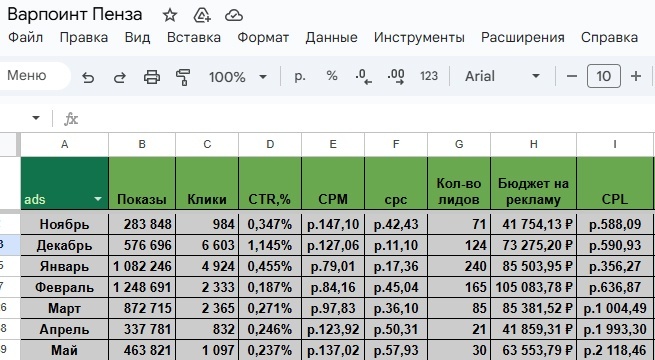Viewport: 655px width, 360px height.
Task: Open the Справка menu
Action: pos(609,38)
